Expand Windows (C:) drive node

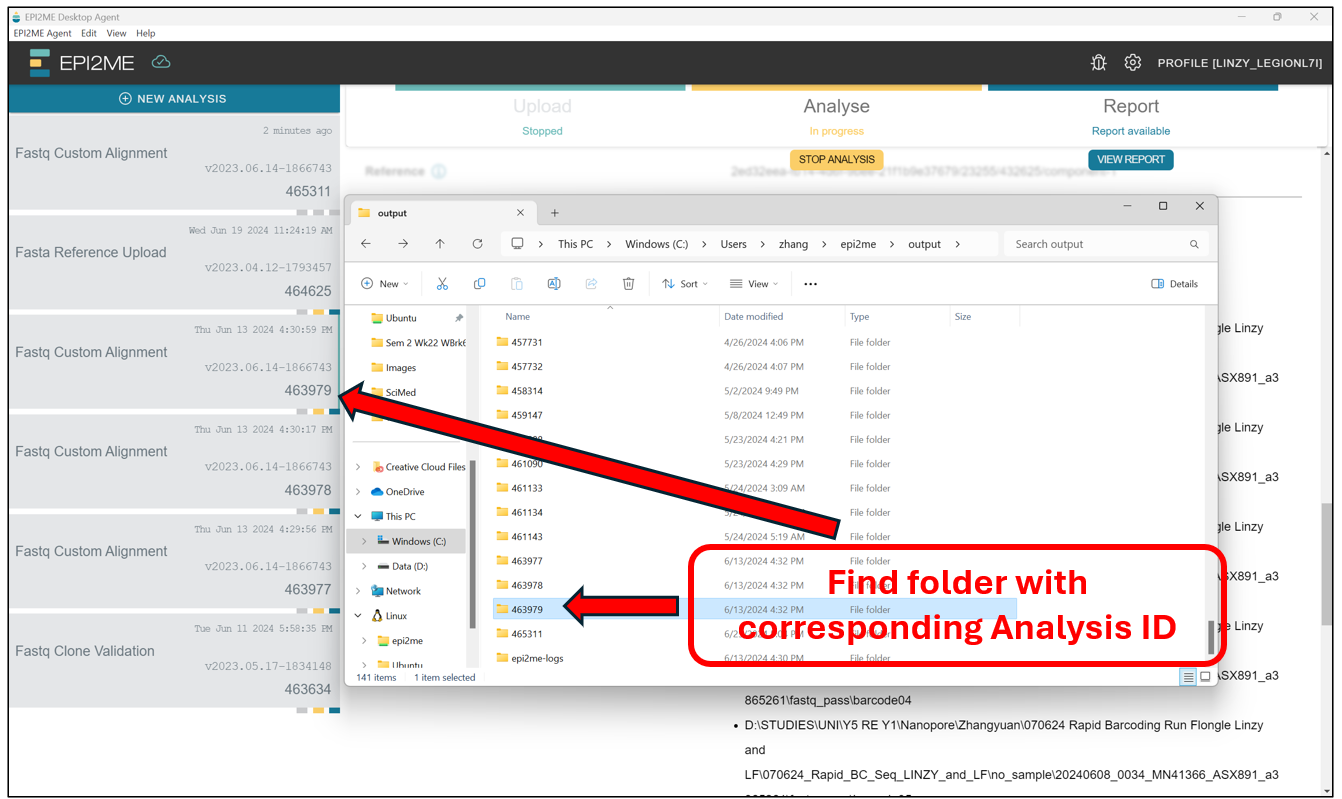364,541
